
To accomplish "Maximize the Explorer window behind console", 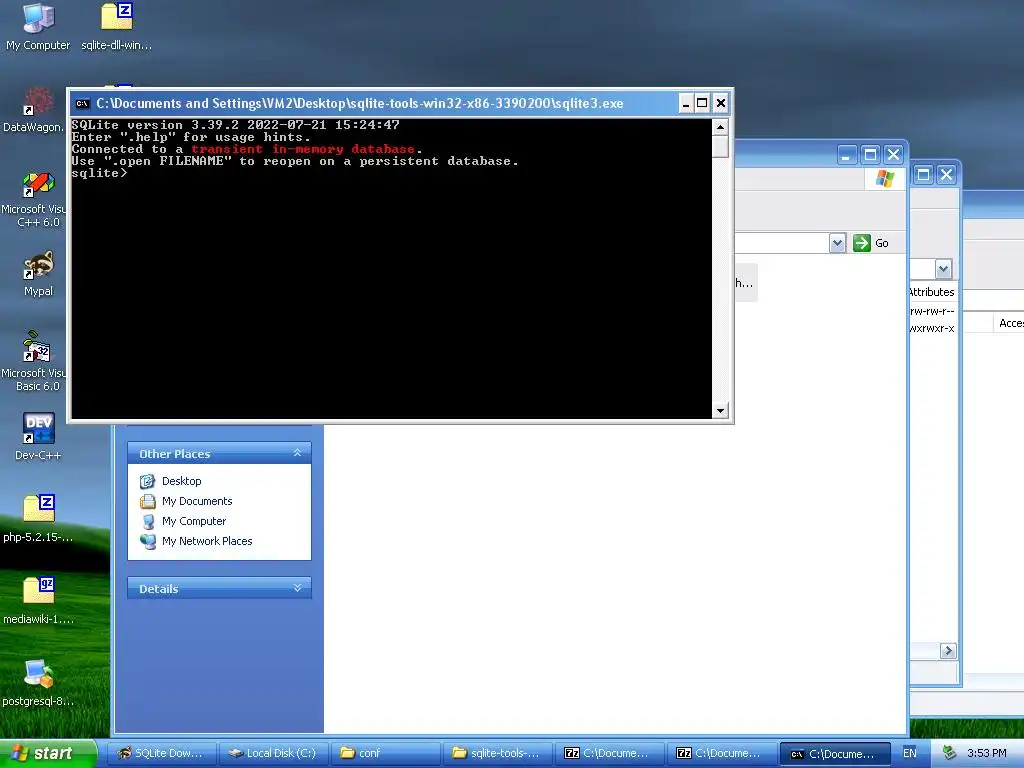I will click(x=870, y=155).
